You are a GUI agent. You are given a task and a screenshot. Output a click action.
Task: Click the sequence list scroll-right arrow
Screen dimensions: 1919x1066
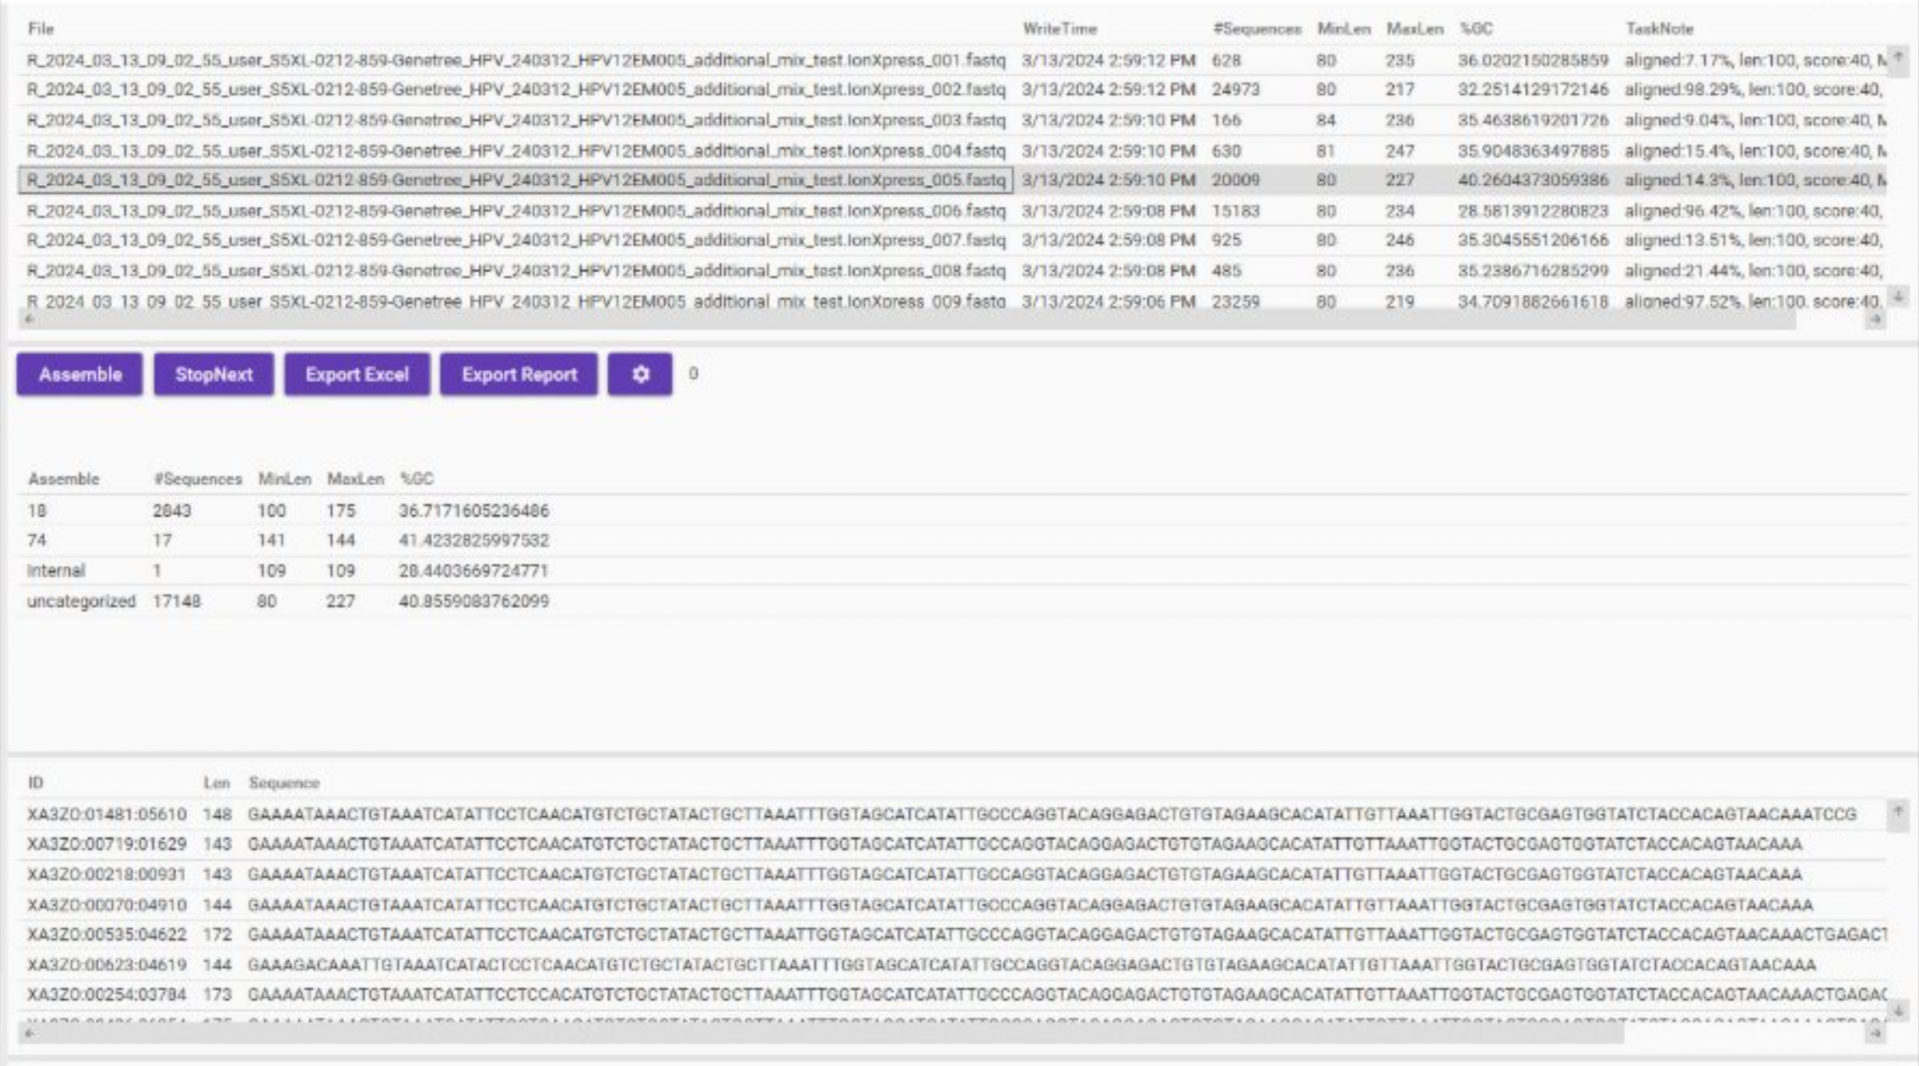coord(1876,1033)
